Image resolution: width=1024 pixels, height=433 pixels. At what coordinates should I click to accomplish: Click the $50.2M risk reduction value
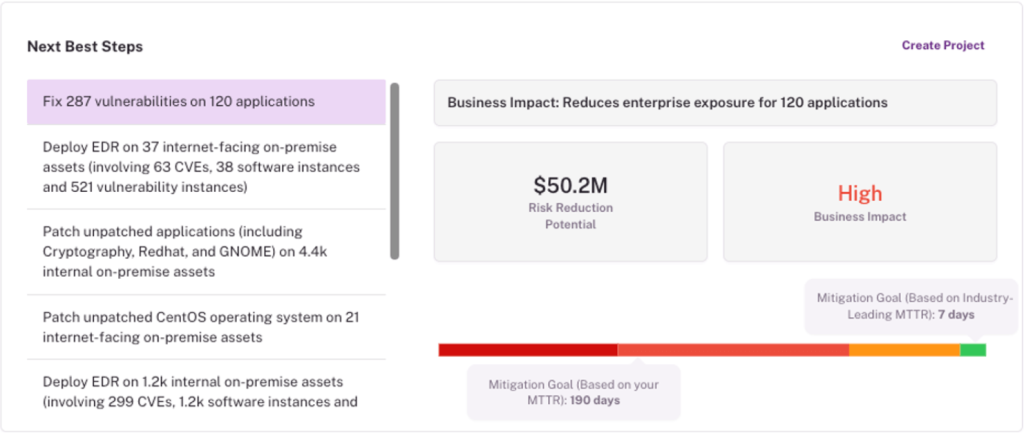(570, 185)
